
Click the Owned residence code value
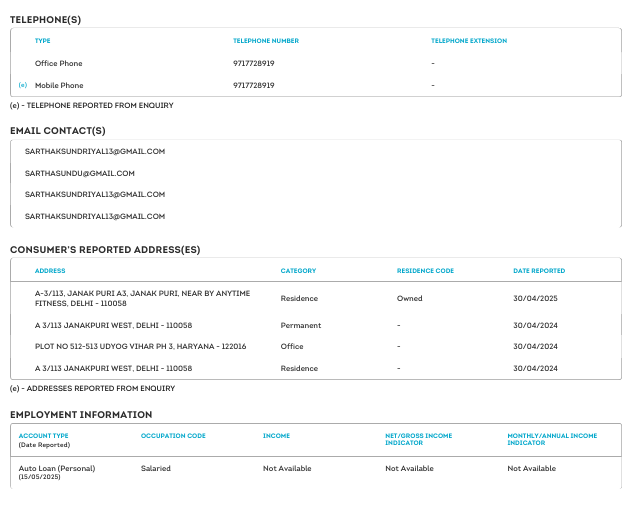410,298
